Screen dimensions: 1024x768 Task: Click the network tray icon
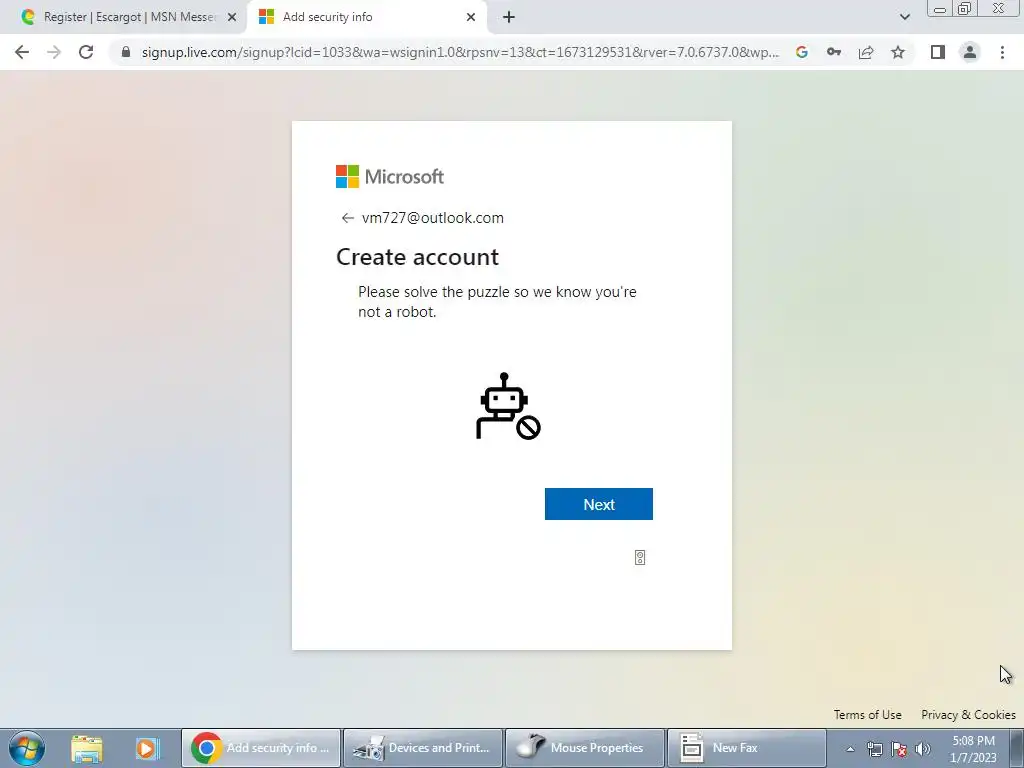tap(874, 749)
